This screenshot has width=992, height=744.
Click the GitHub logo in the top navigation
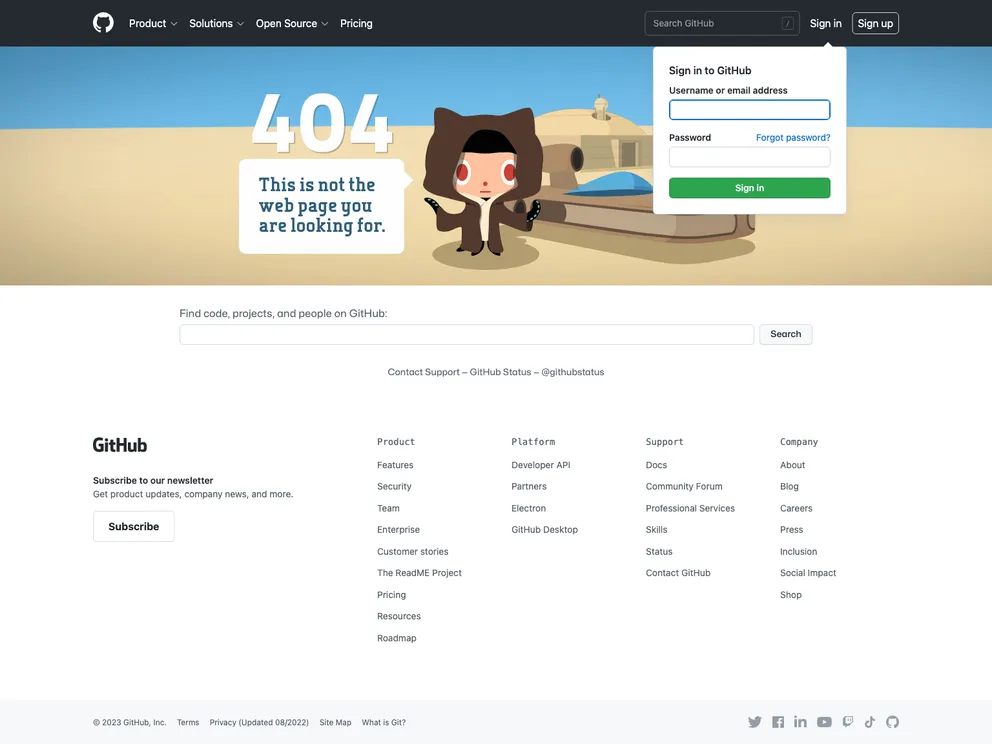click(x=103, y=22)
